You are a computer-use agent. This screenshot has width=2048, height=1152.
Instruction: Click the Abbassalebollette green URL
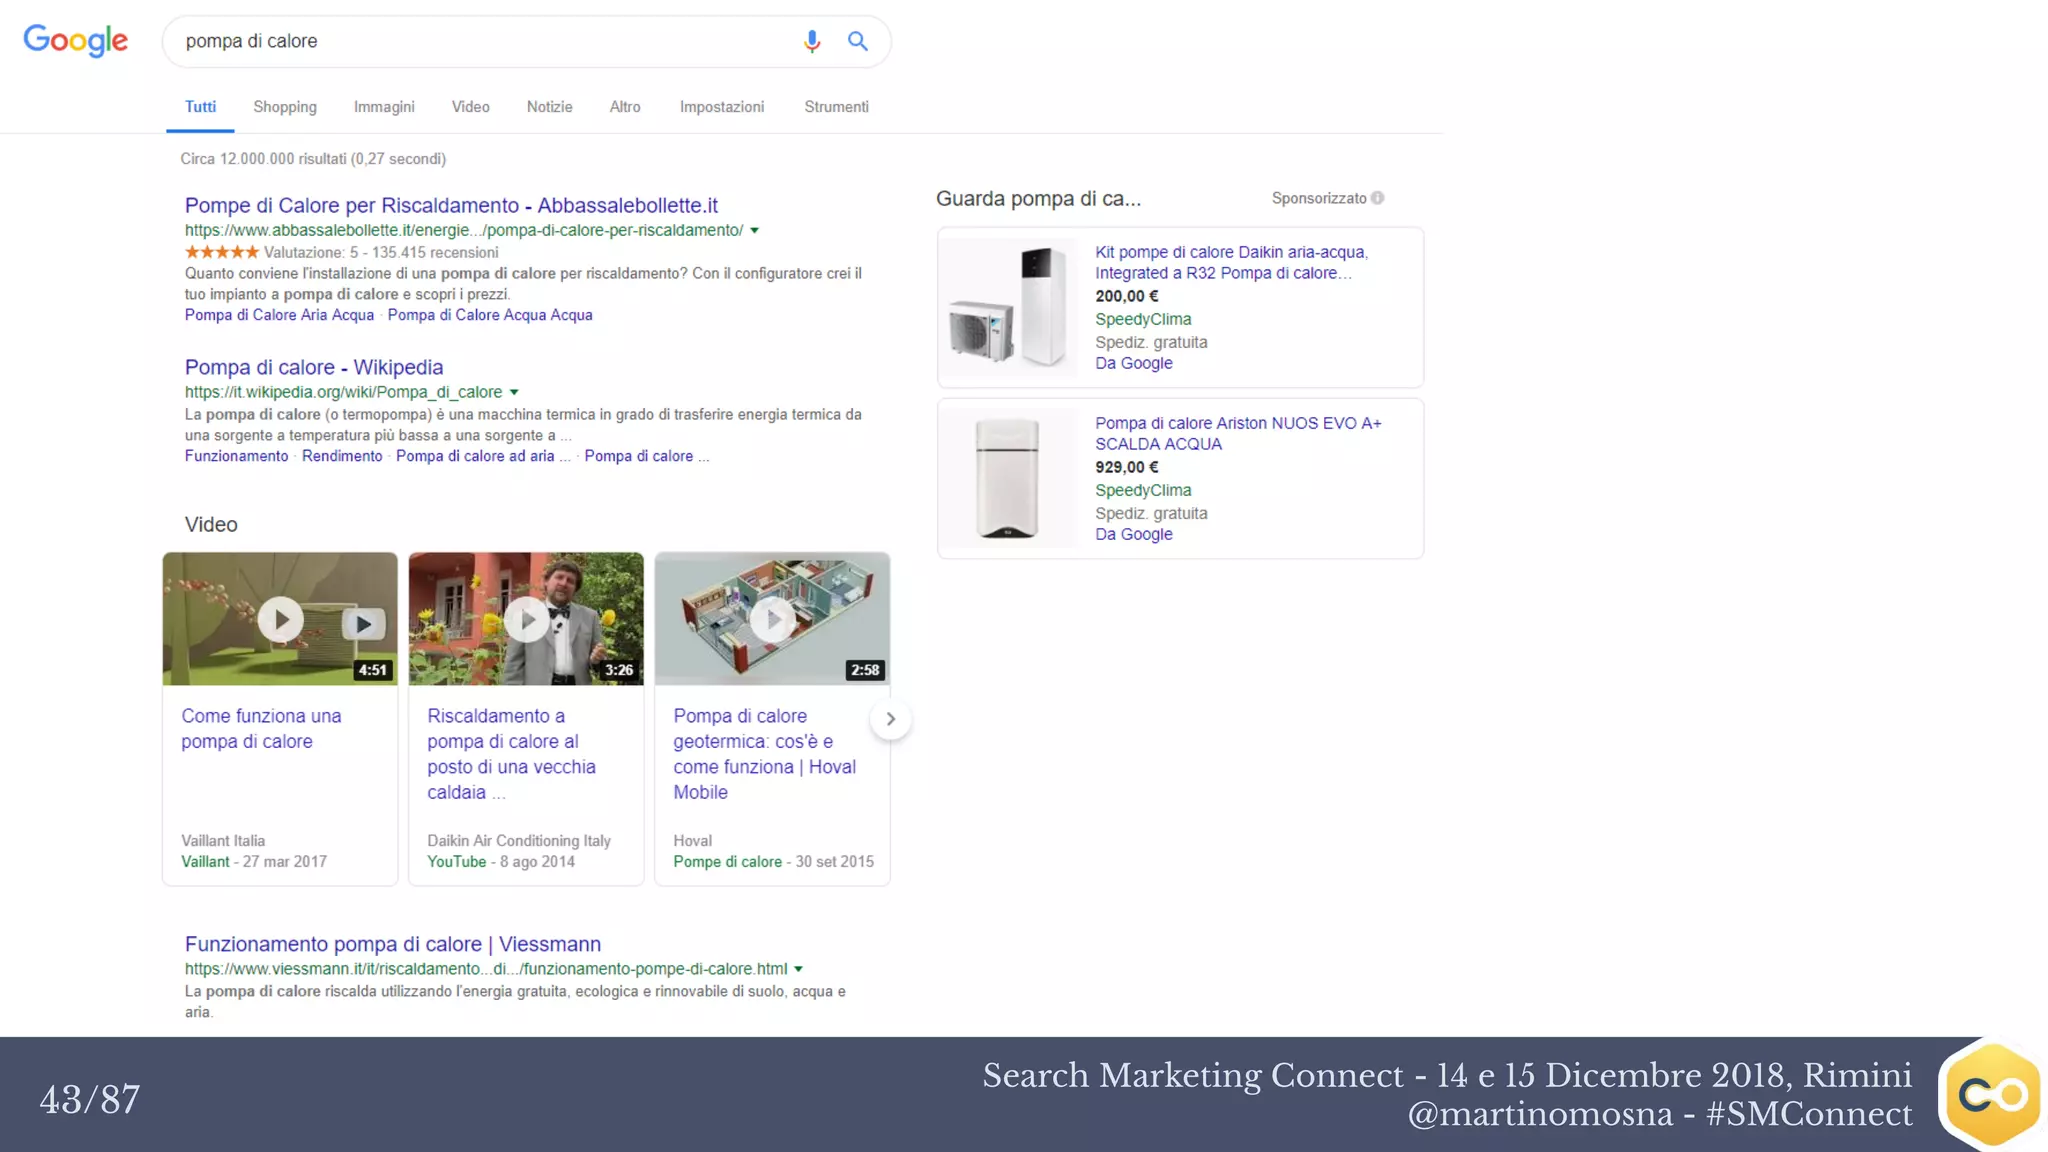coord(464,231)
